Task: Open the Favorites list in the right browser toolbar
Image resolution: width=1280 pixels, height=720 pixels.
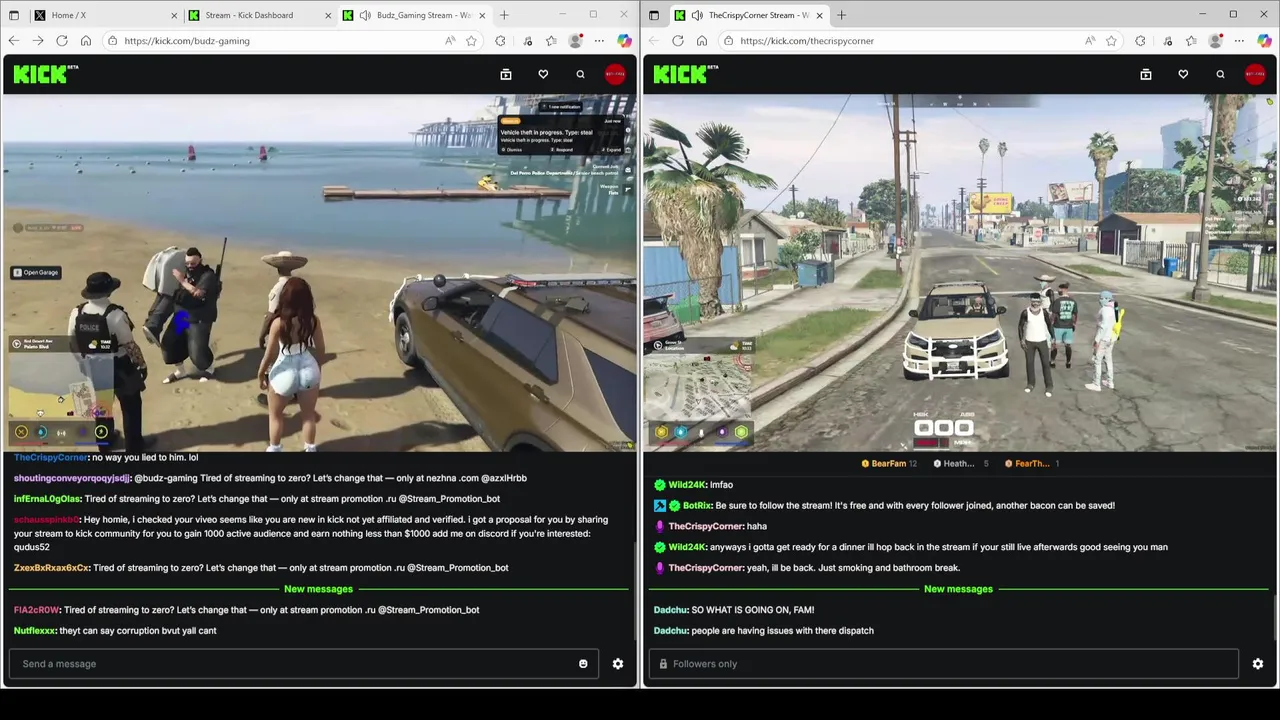Action: [x=1191, y=41]
